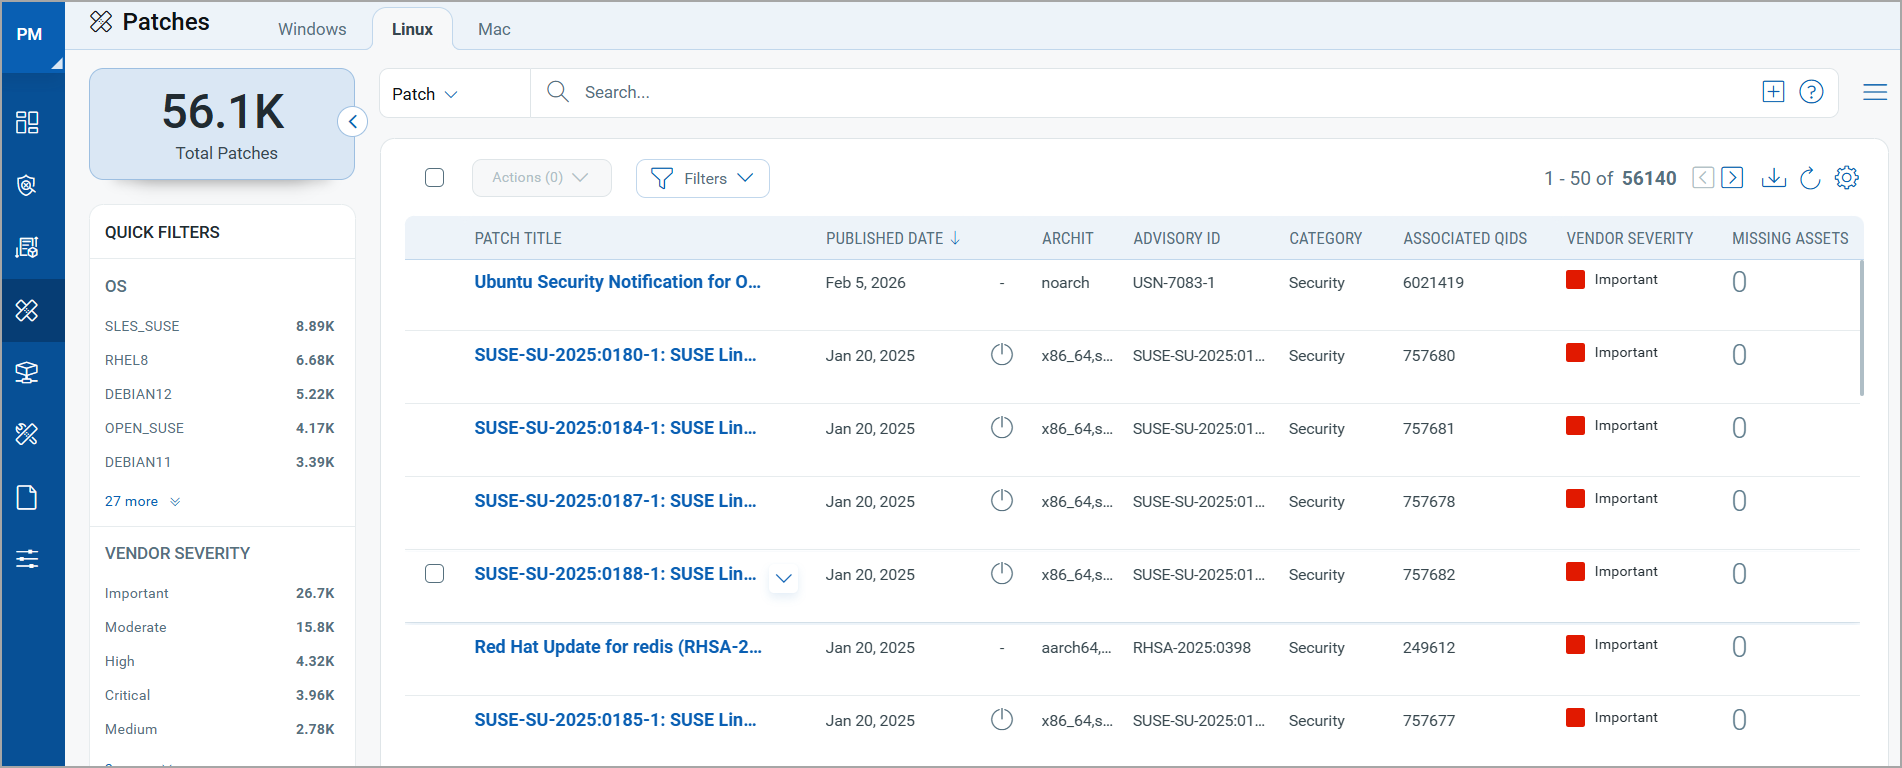Click the download patches list icon
This screenshot has width=1902, height=768.
1773,178
